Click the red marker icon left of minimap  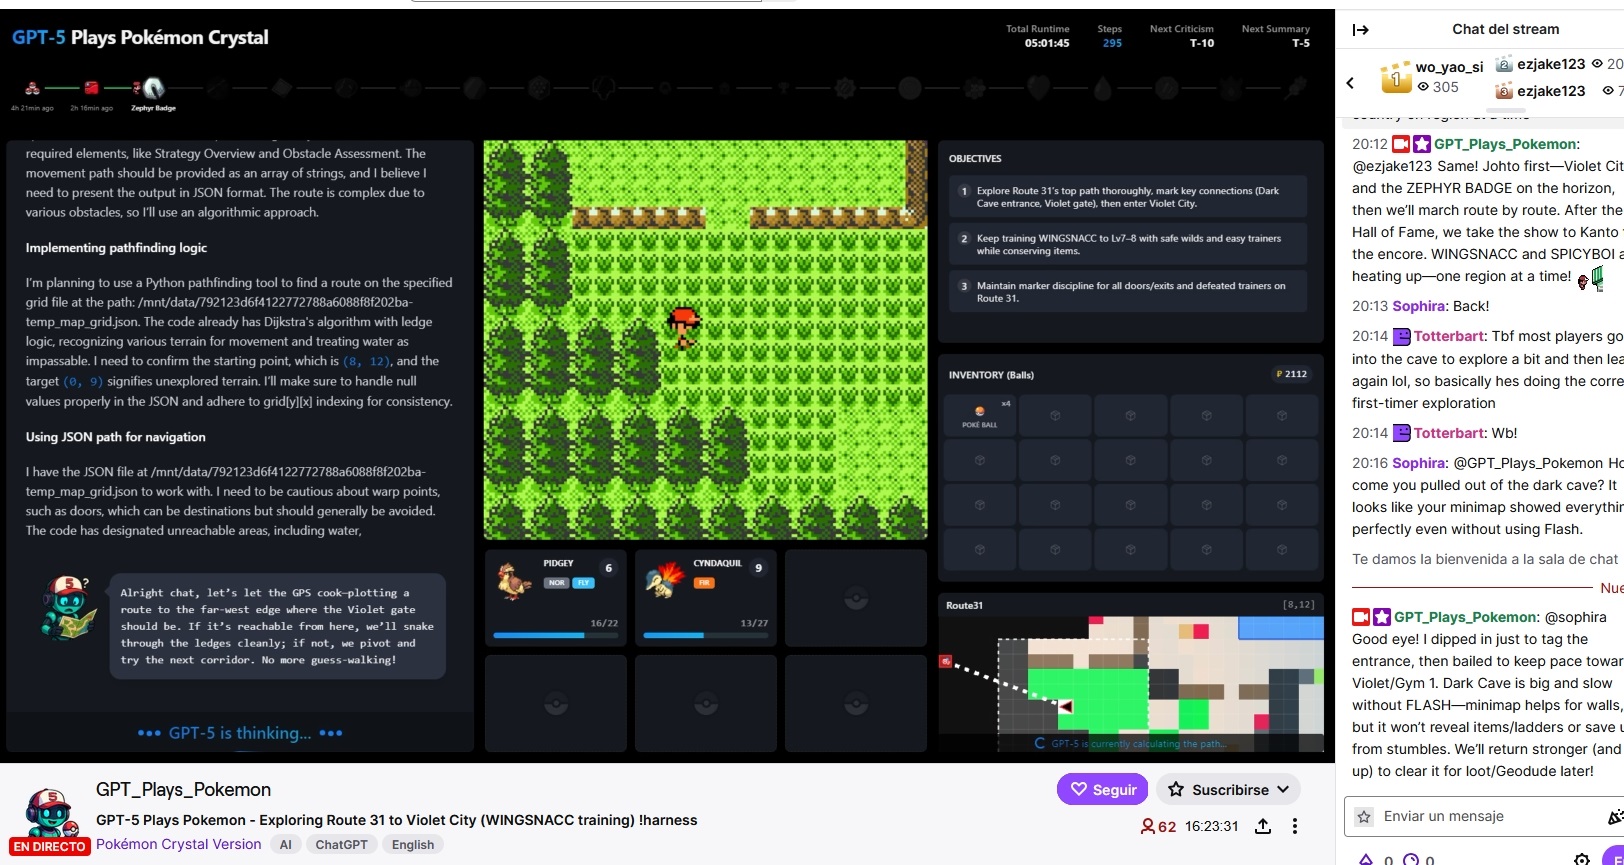tap(946, 662)
